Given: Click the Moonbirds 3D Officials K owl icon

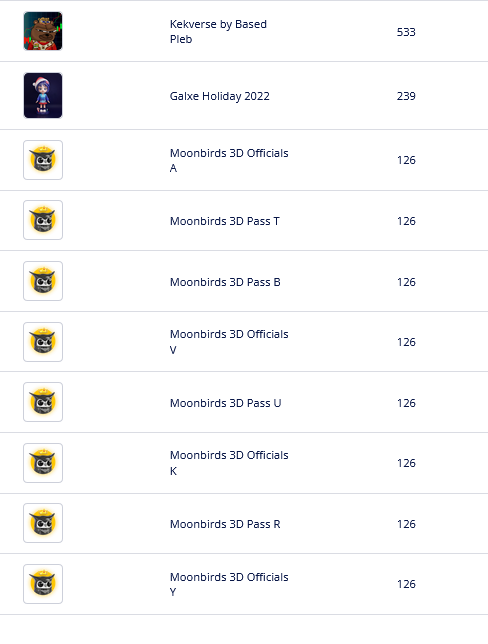Looking at the screenshot, I should [43, 463].
